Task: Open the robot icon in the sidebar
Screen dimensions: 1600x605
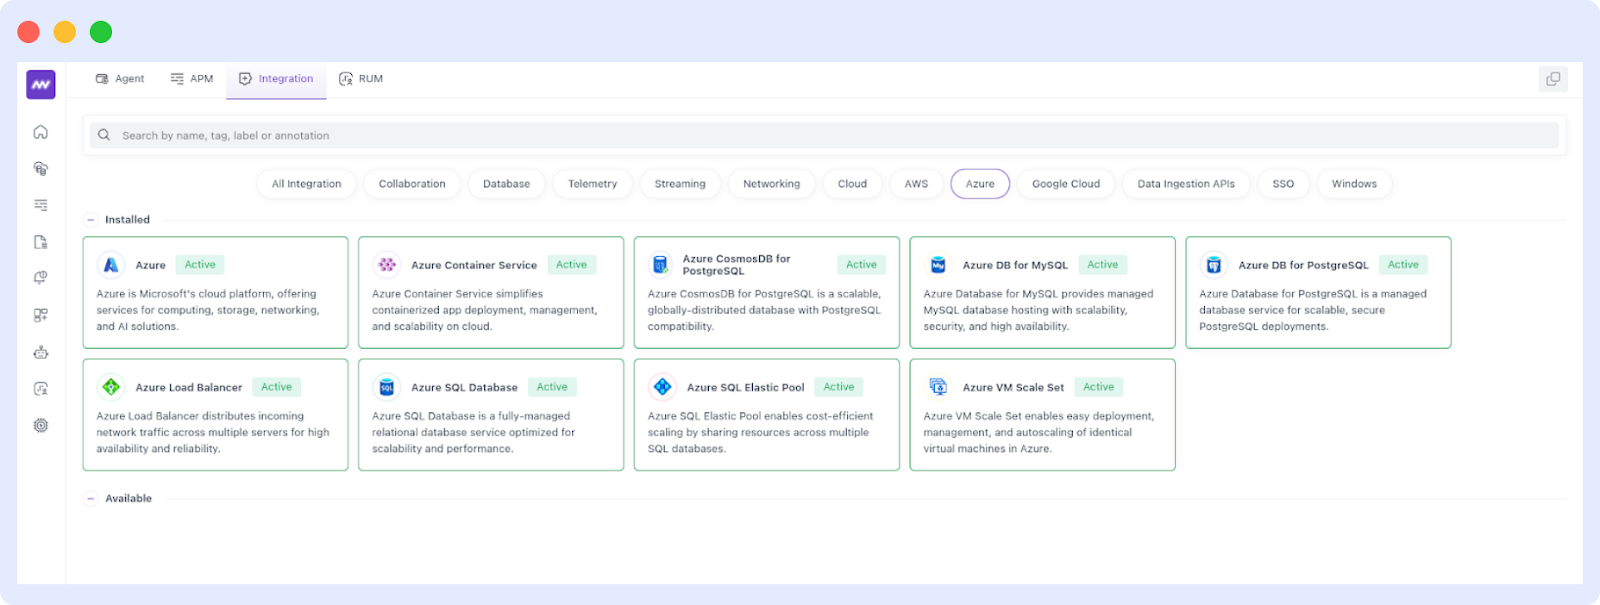Action: (41, 352)
